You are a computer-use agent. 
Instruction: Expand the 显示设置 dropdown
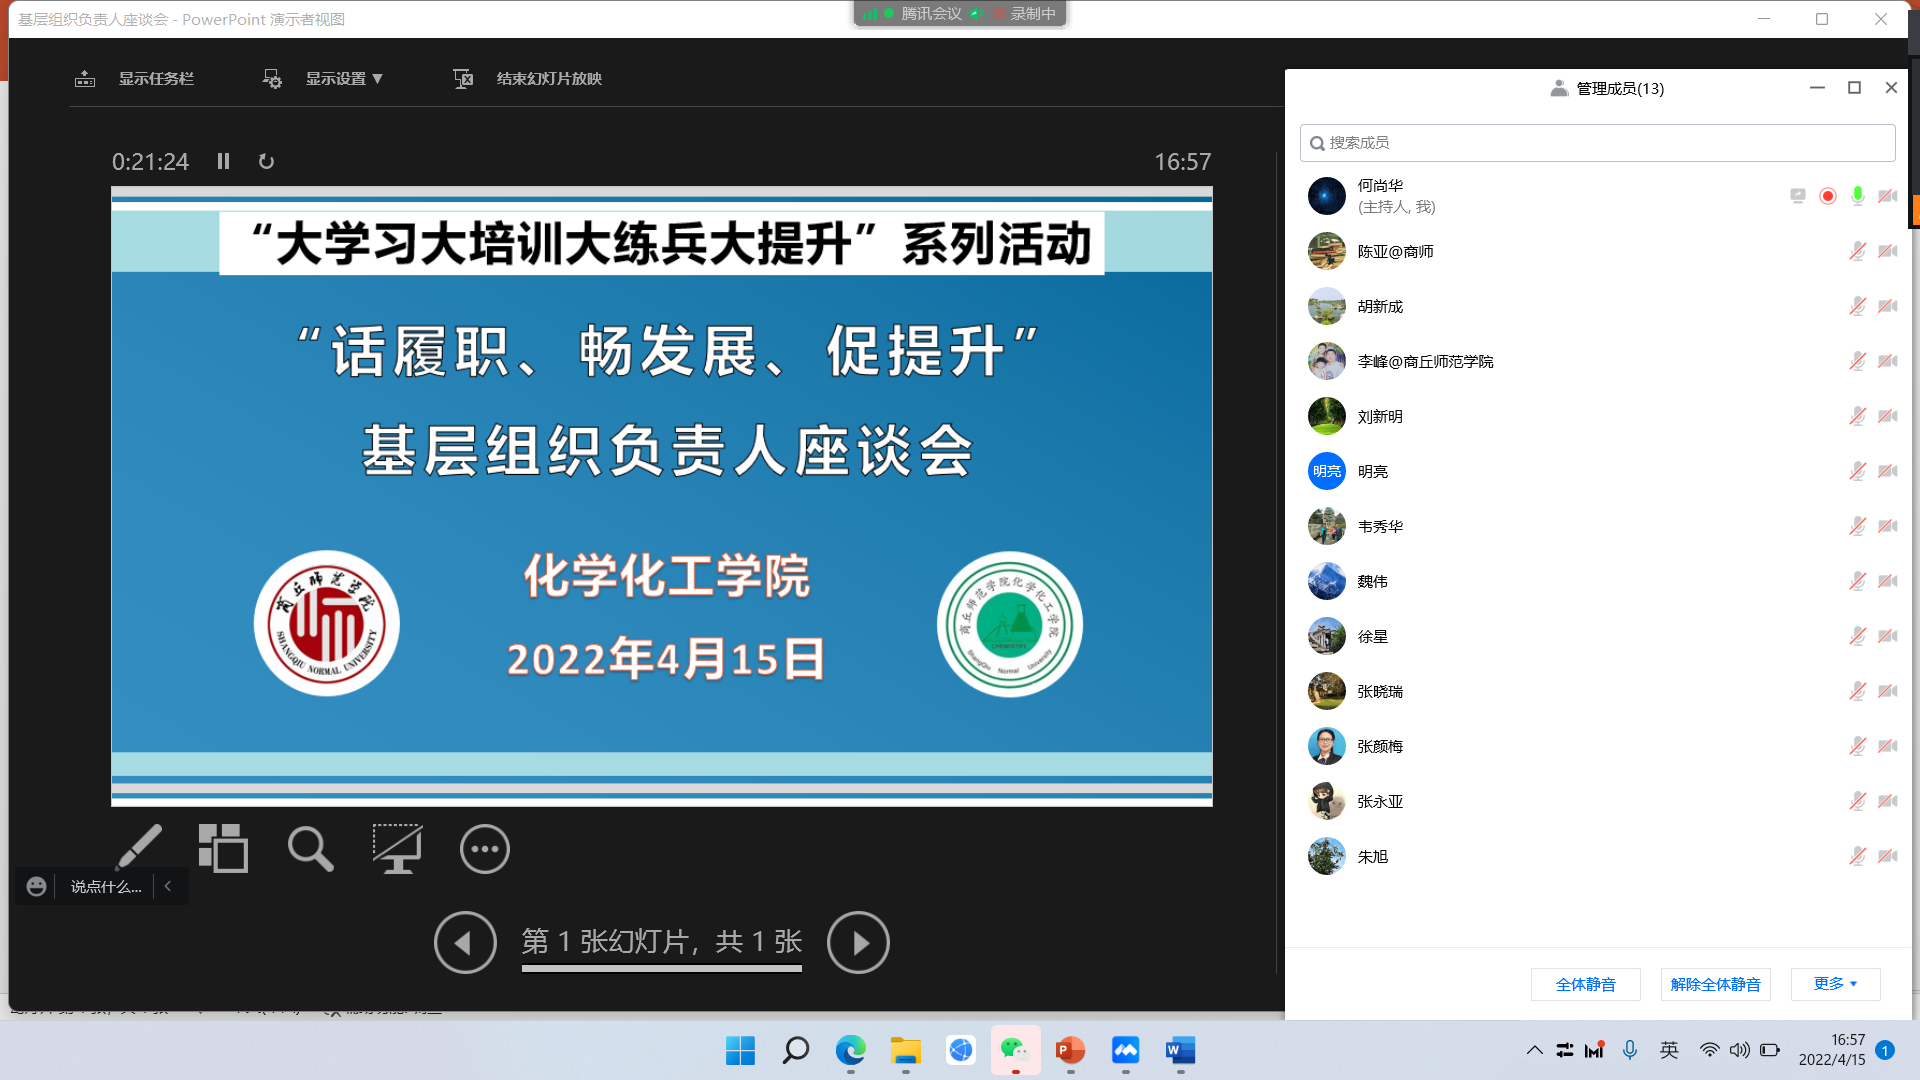(x=343, y=79)
